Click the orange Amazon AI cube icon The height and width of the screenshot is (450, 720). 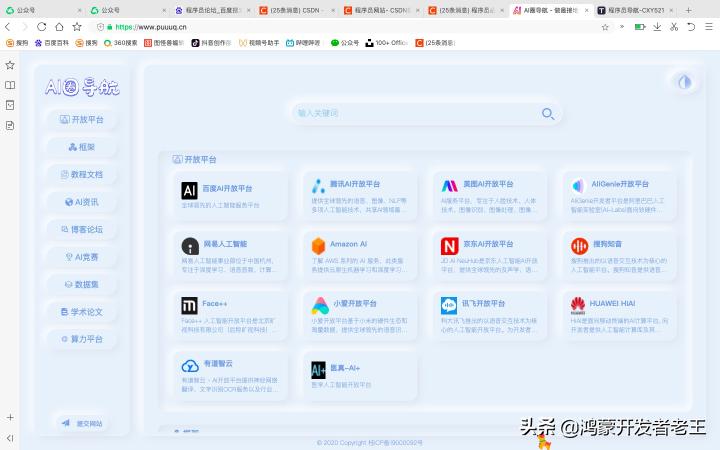click(x=318, y=246)
